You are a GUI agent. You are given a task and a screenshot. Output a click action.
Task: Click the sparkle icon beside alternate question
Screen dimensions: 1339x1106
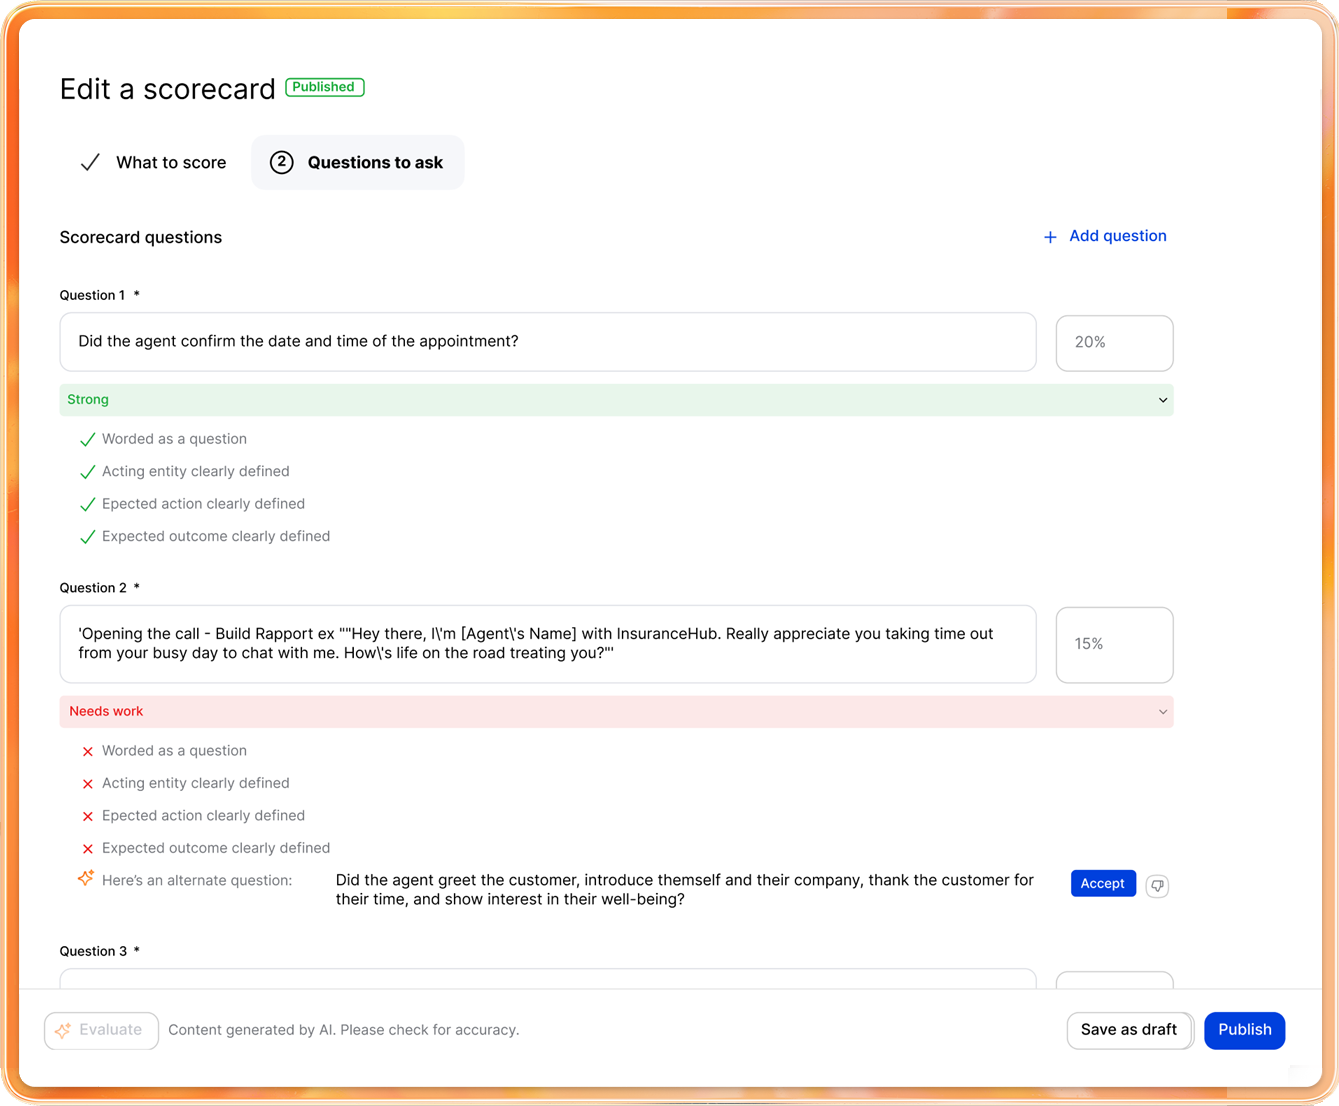coord(86,878)
